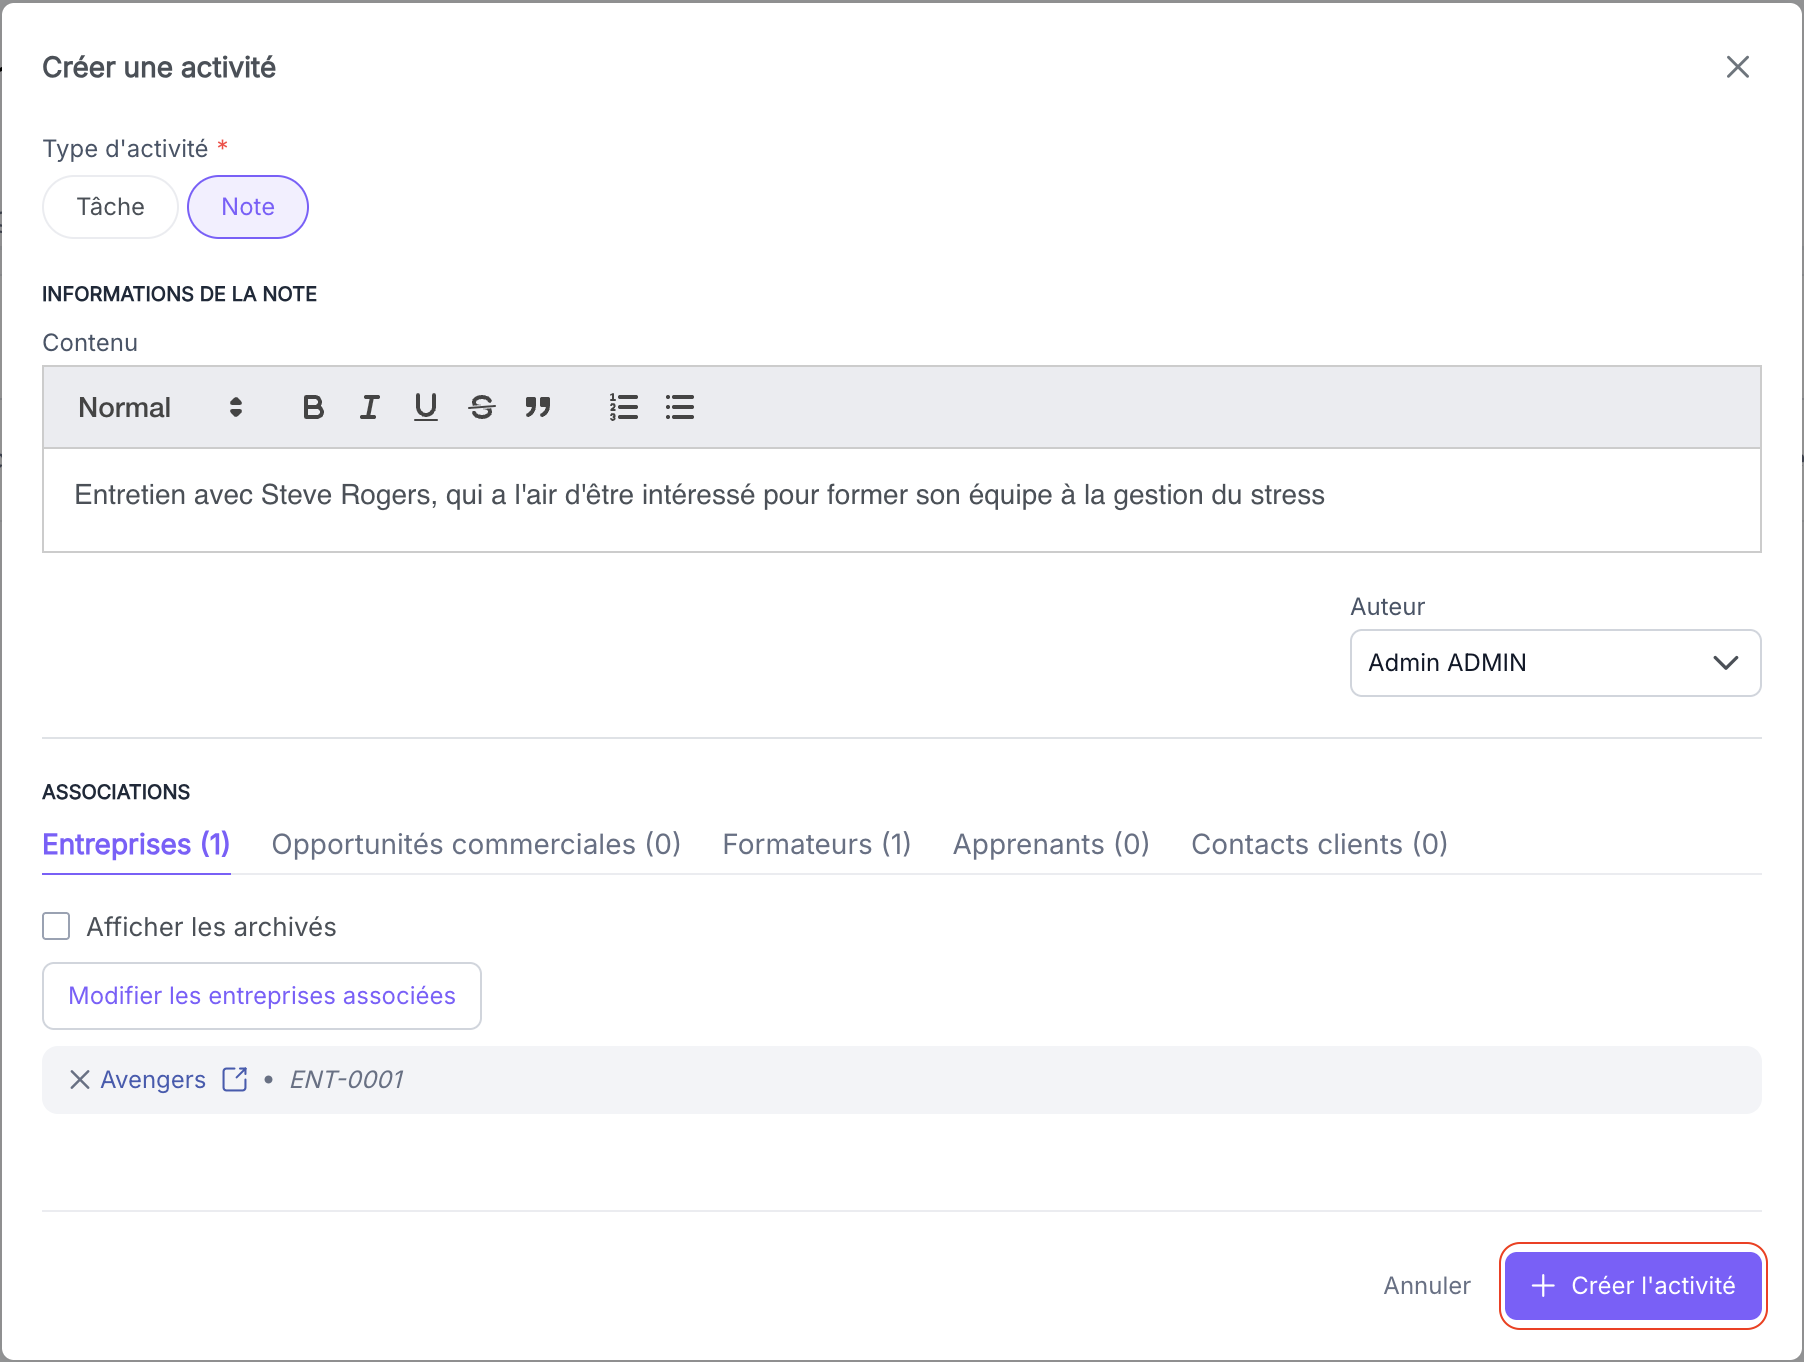
Task: Start a bulleted list
Action: (680, 407)
